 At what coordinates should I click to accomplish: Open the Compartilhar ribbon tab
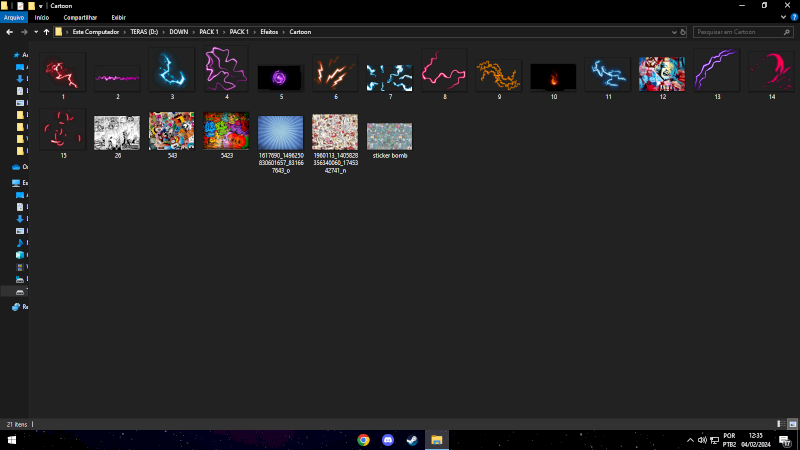[80, 17]
